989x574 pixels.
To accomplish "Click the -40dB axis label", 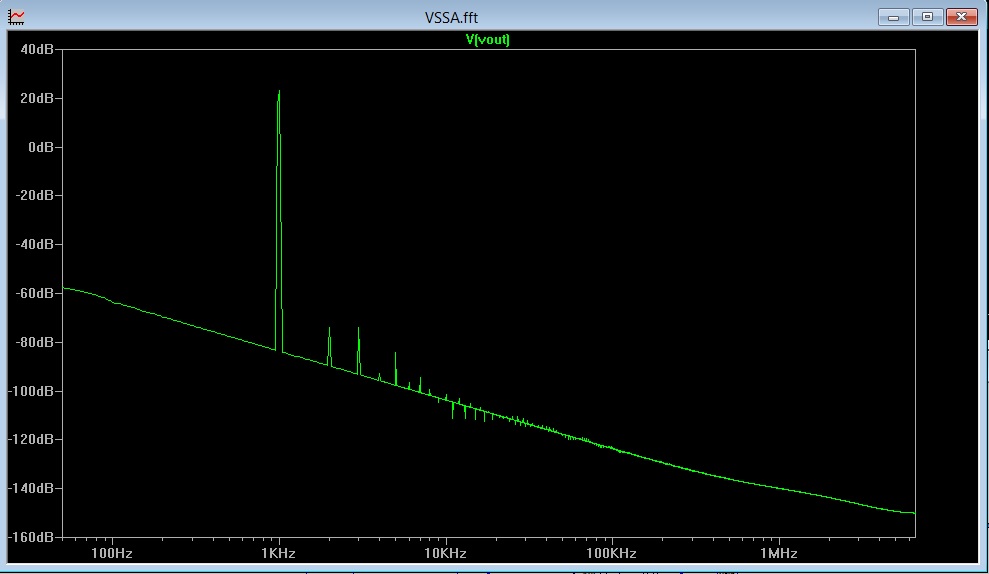I will click(35, 244).
